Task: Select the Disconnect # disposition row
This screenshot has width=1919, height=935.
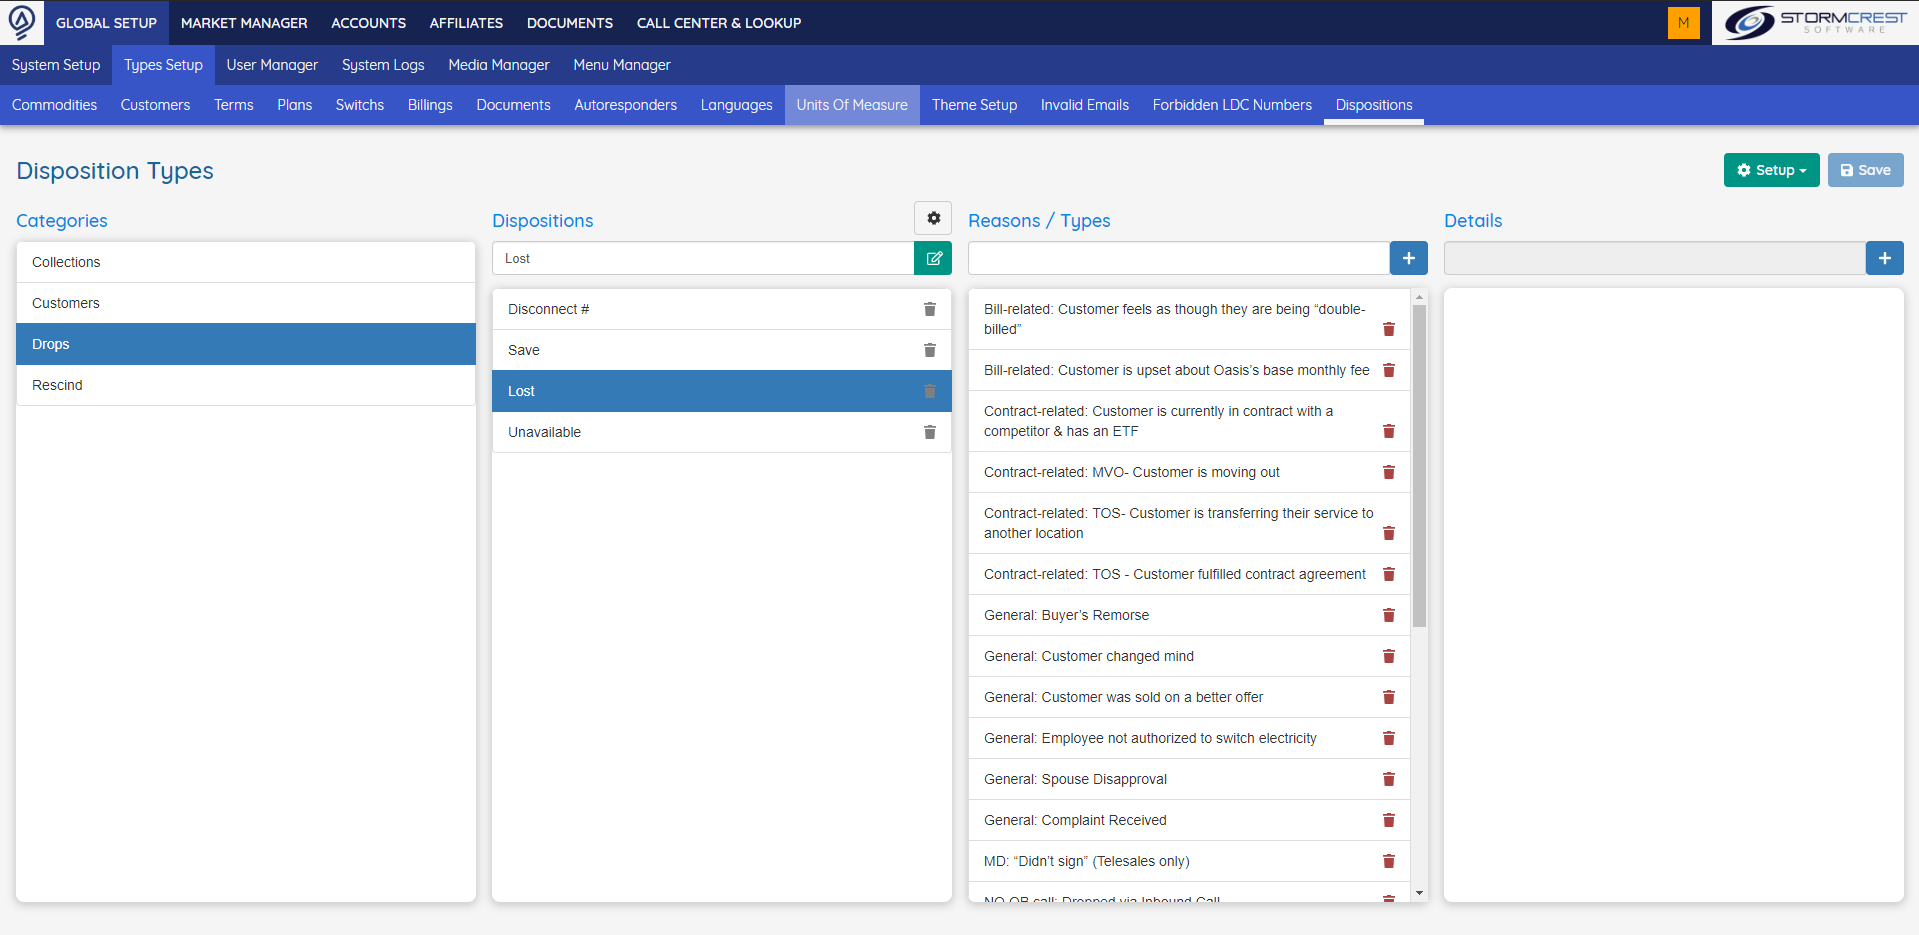Action: 722,309
